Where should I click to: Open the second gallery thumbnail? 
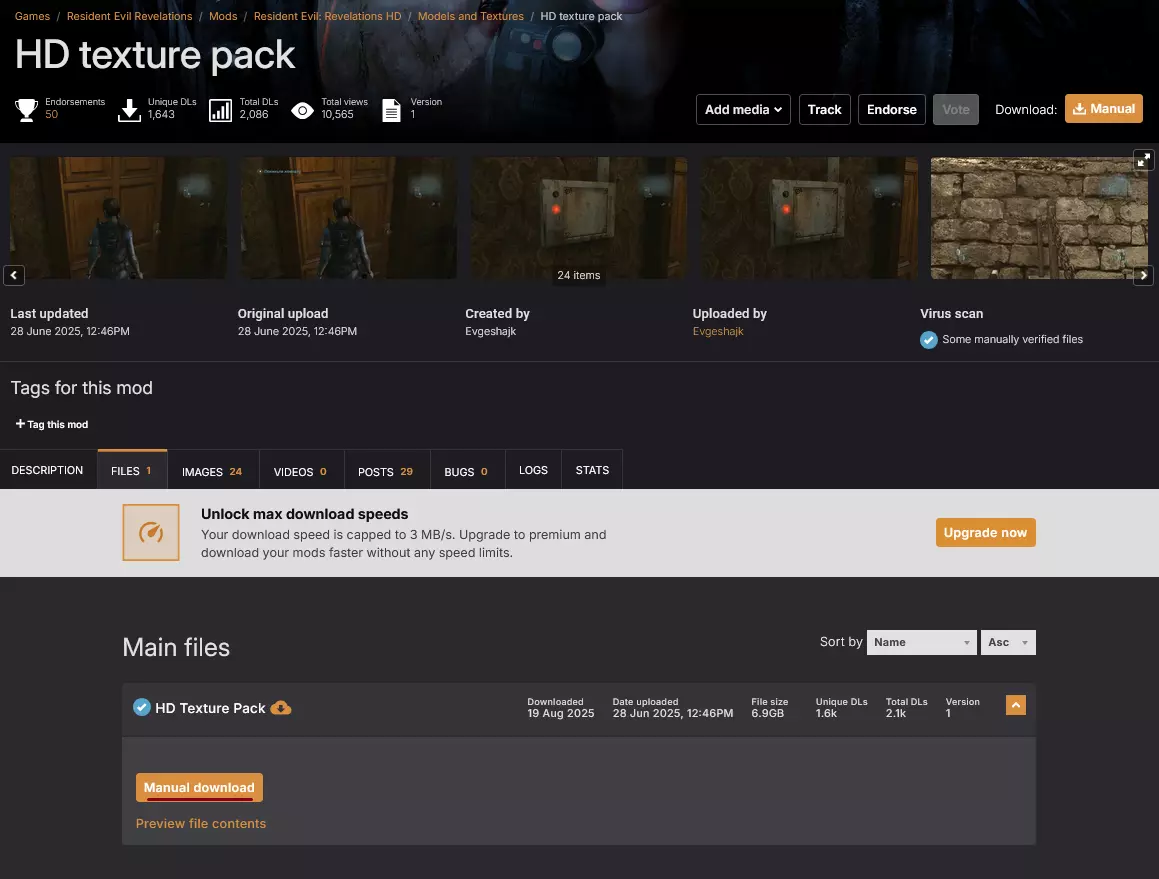pyautogui.click(x=348, y=218)
